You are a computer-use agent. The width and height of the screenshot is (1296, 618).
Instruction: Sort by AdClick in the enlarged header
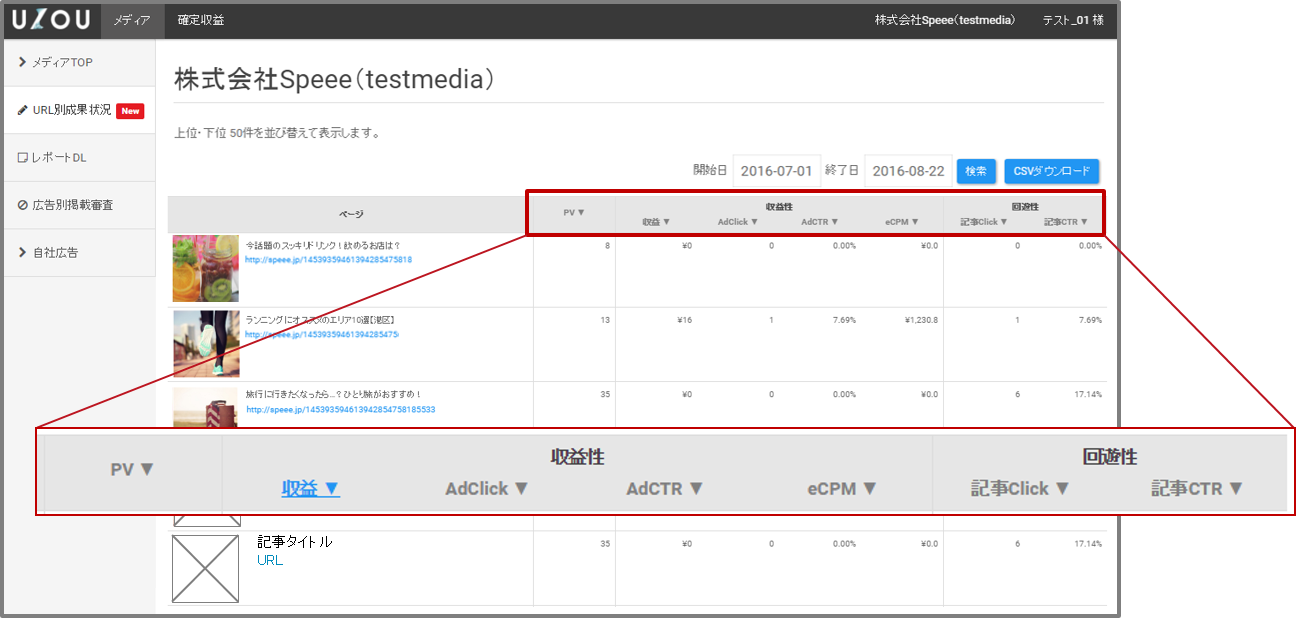click(x=486, y=489)
